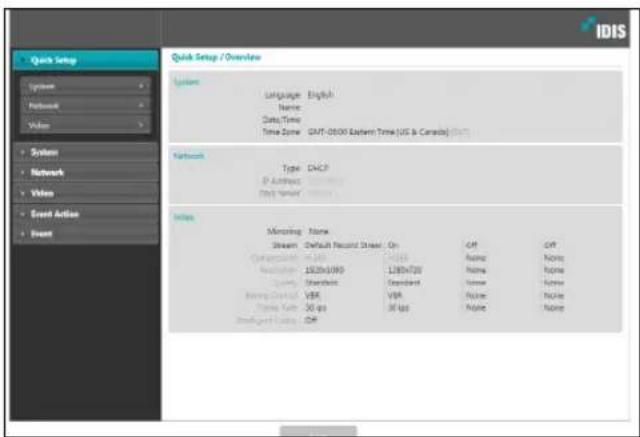Click the resolution value 1280x720
This screenshot has height=437, width=640.
click(x=405, y=270)
